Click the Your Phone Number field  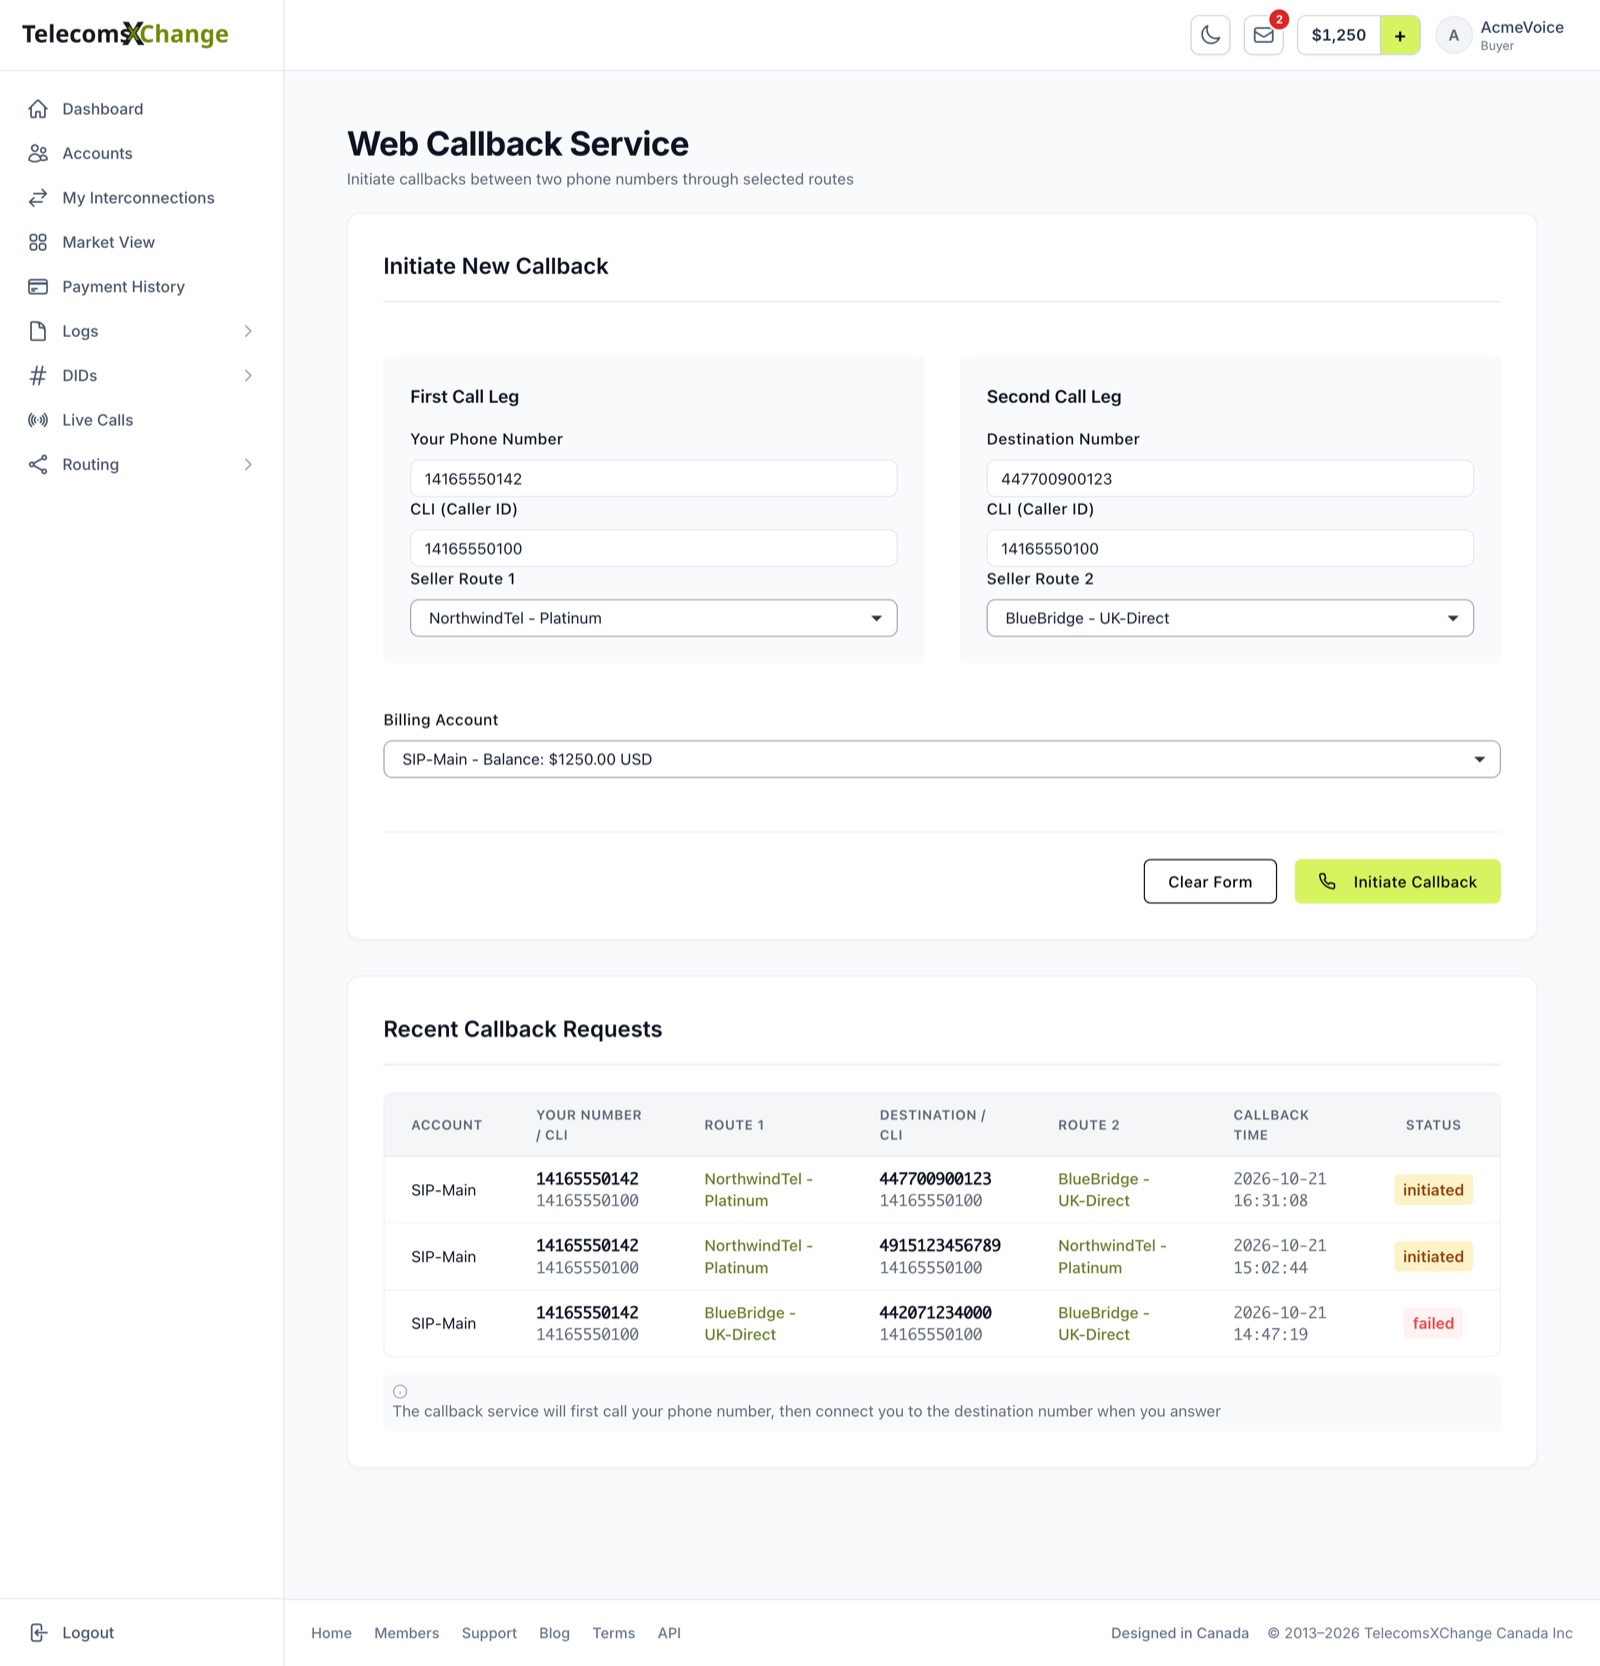tap(653, 478)
